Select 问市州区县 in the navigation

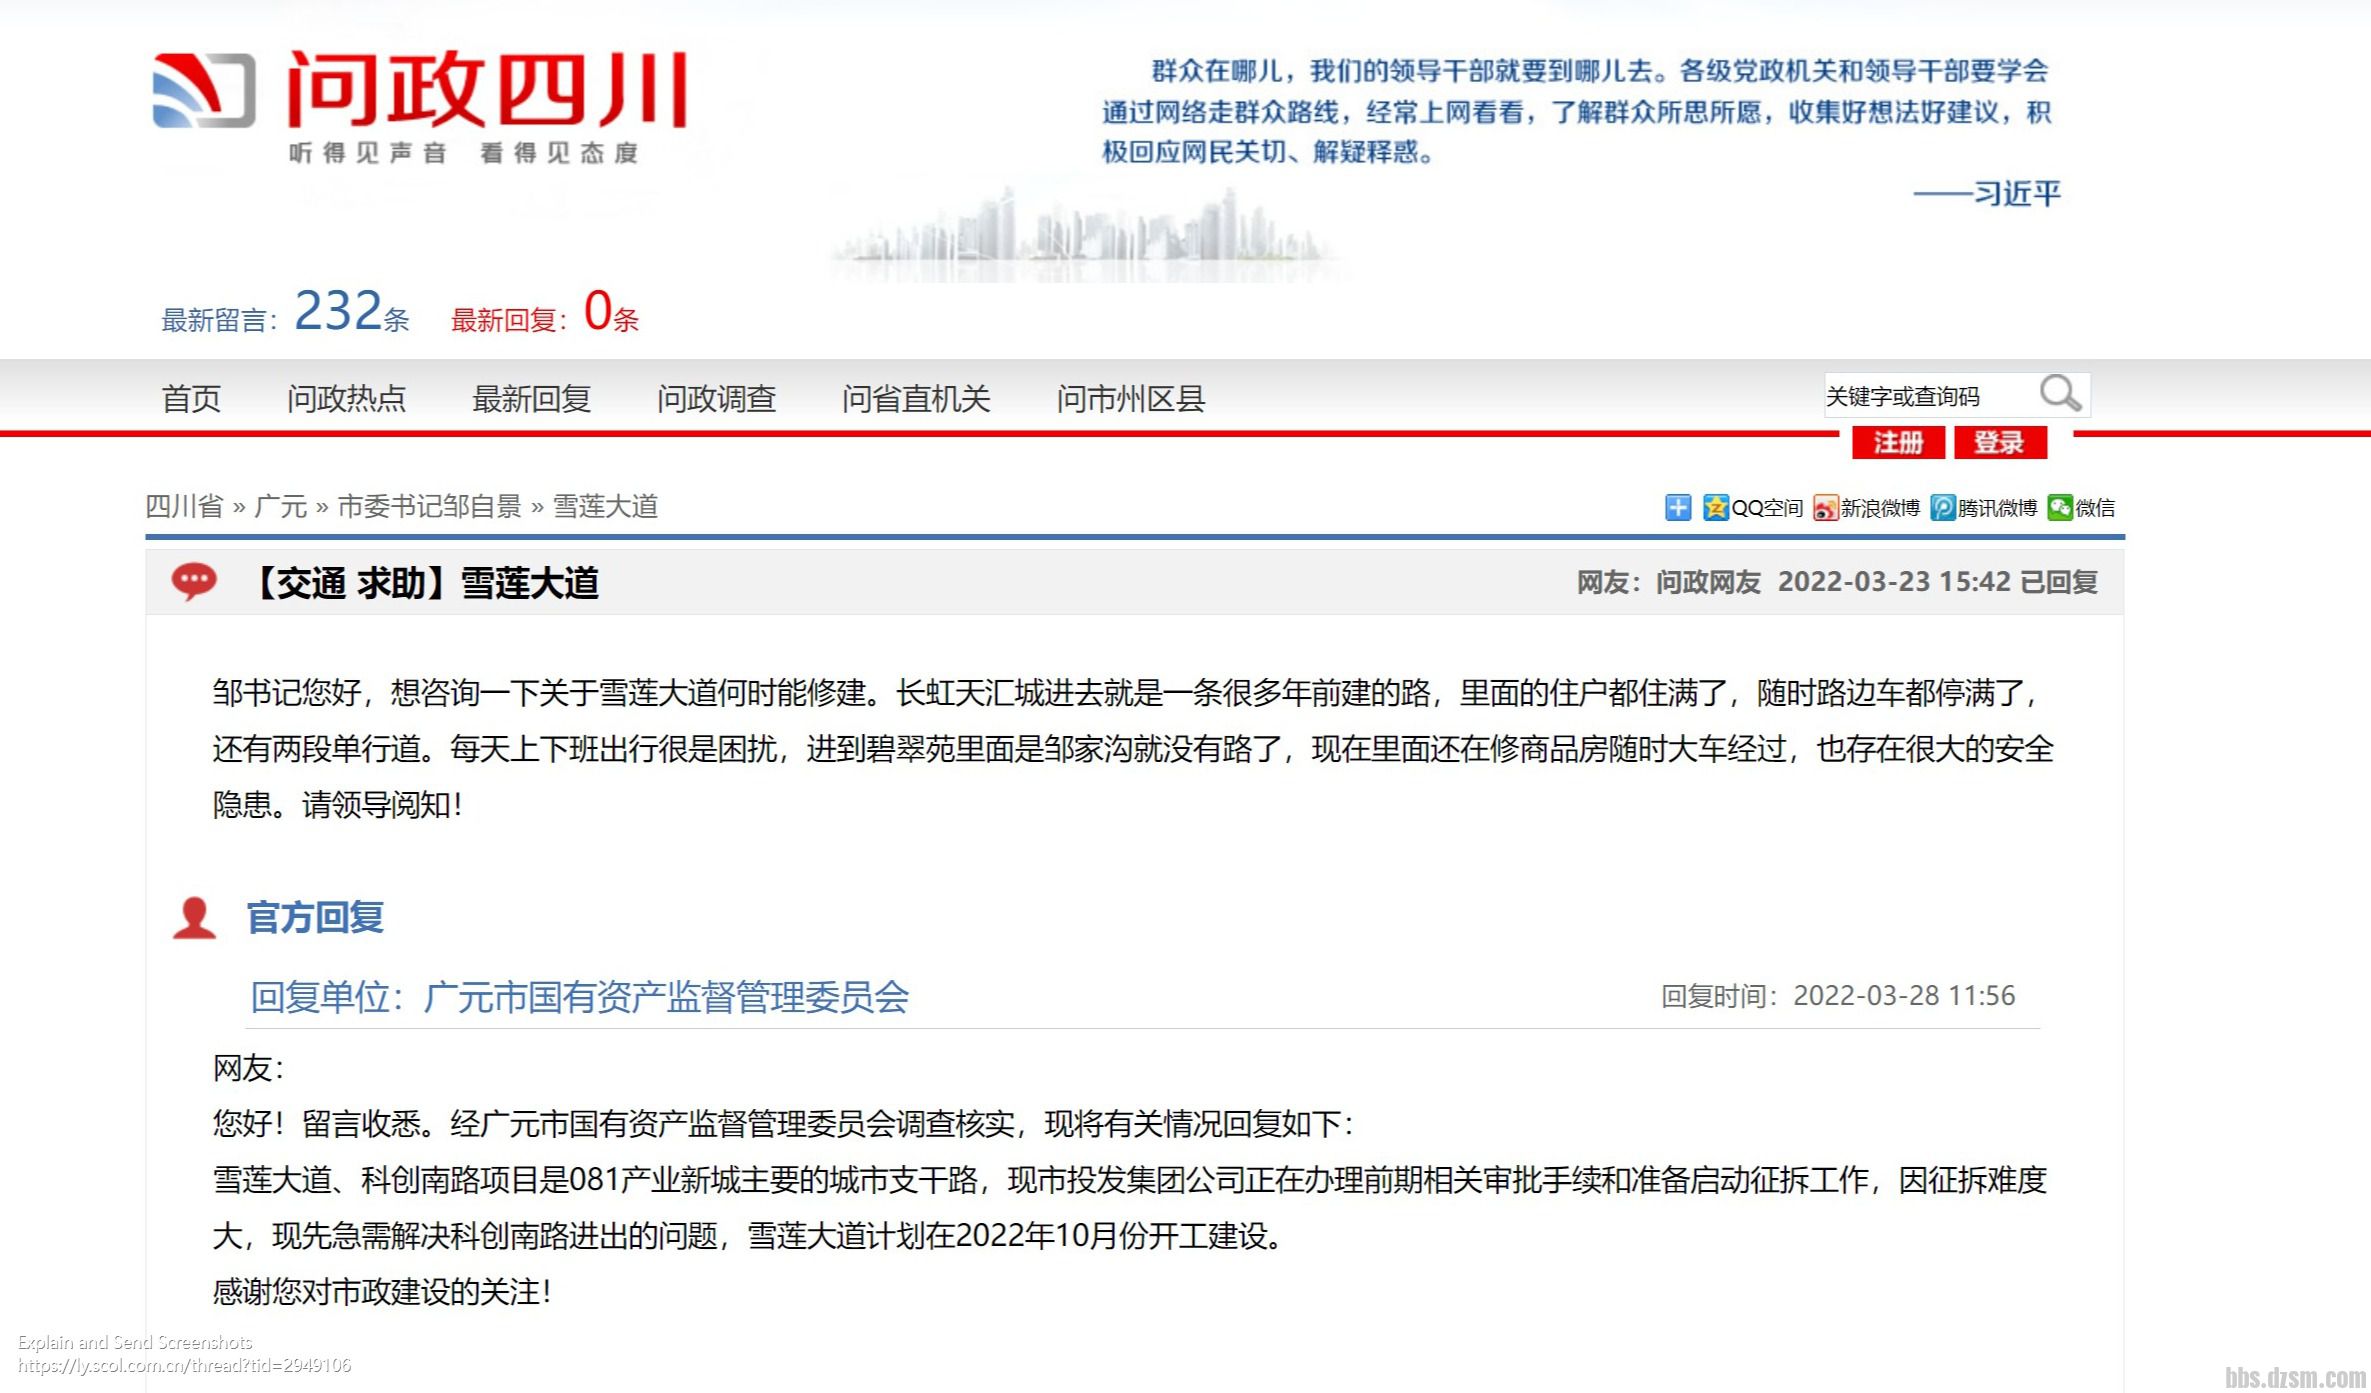1132,398
